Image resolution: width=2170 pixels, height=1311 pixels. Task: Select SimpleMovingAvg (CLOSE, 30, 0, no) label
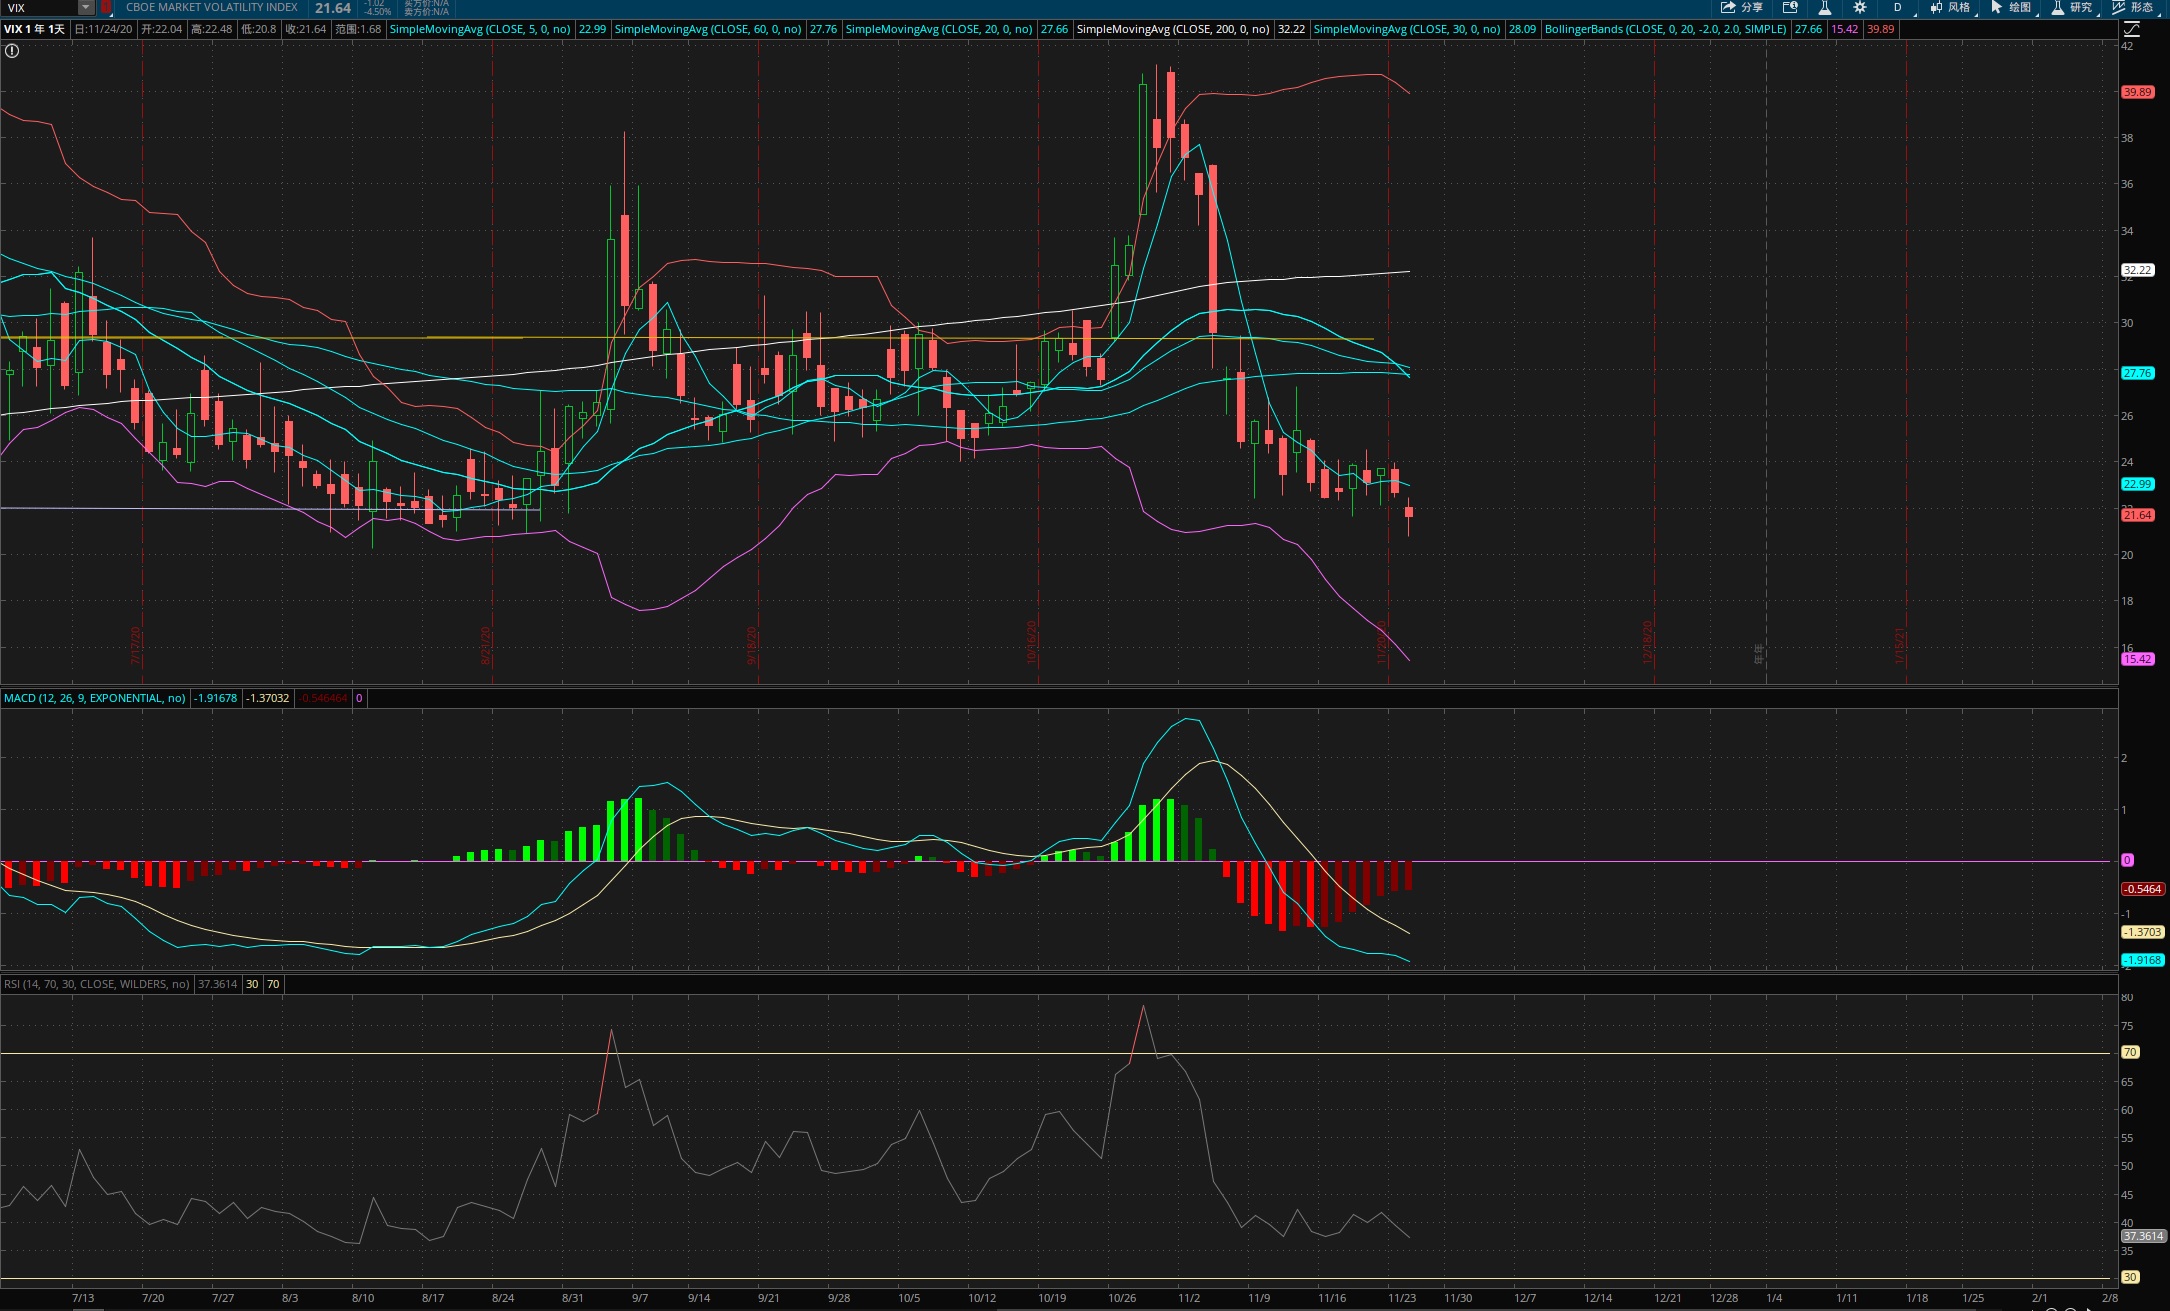(x=1407, y=29)
